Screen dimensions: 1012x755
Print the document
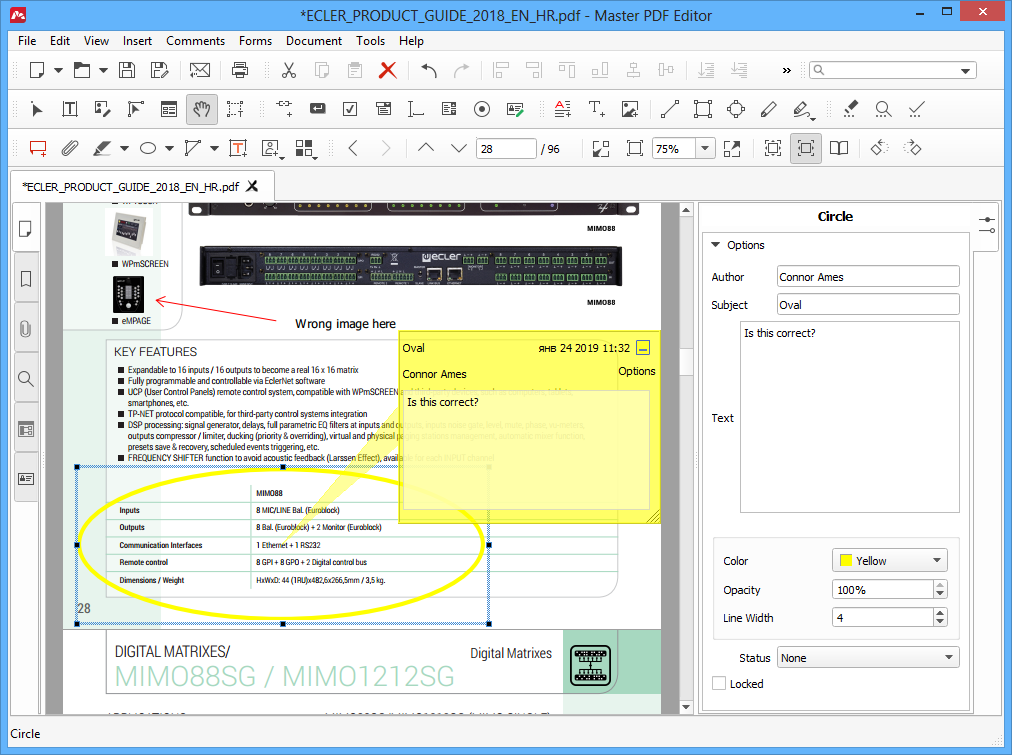tap(240, 70)
